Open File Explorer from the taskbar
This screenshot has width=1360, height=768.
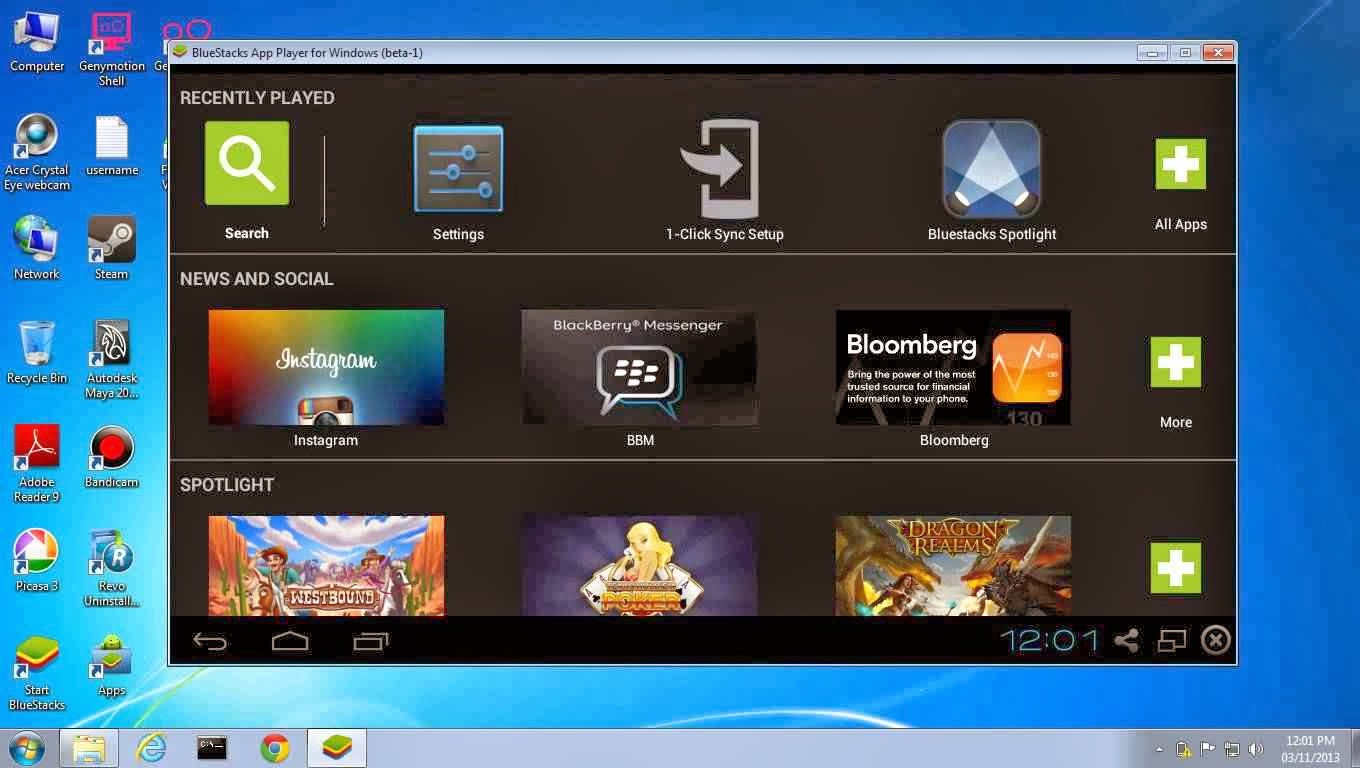(x=89, y=748)
